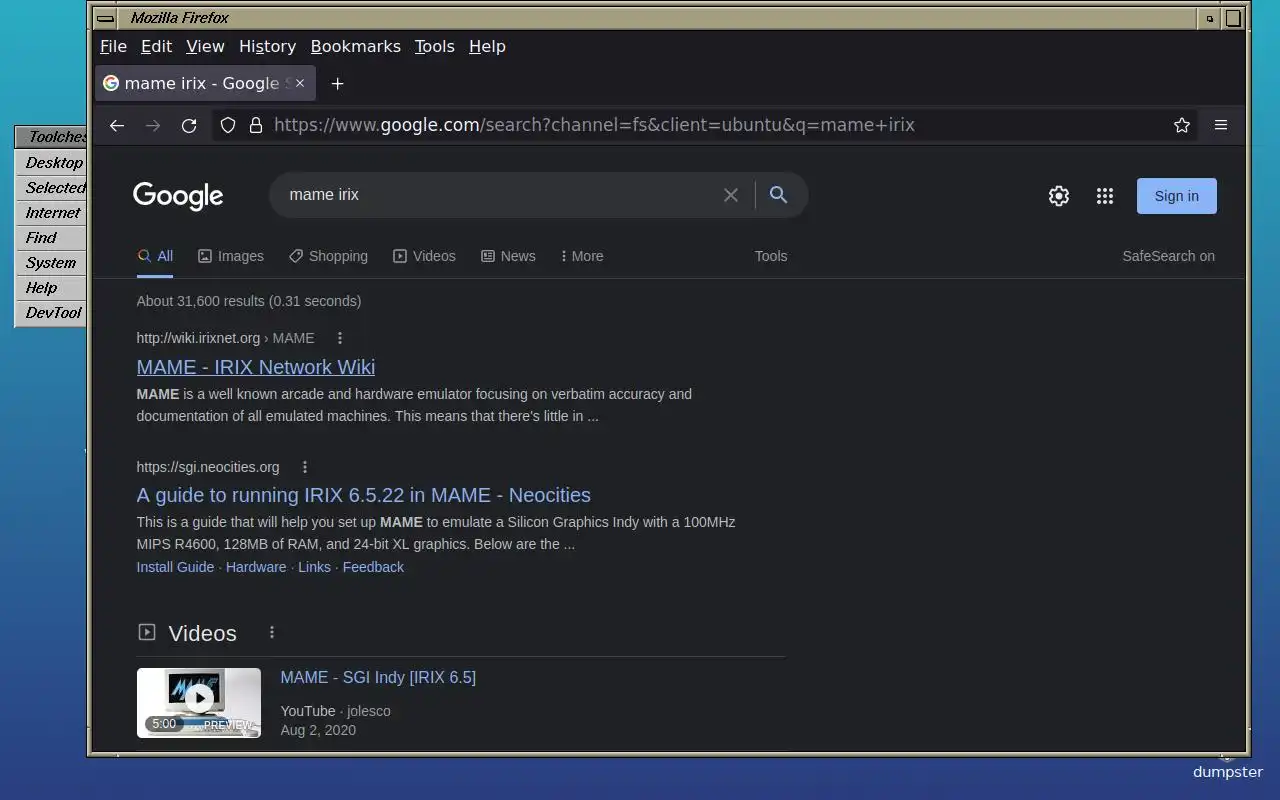Screen dimensions: 1280x800
Task: Select the All results tab
Action: 155,256
